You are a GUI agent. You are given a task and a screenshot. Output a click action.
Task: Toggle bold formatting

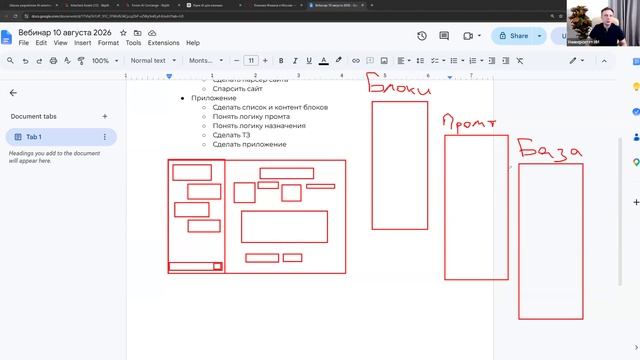pyautogui.click(x=281, y=61)
